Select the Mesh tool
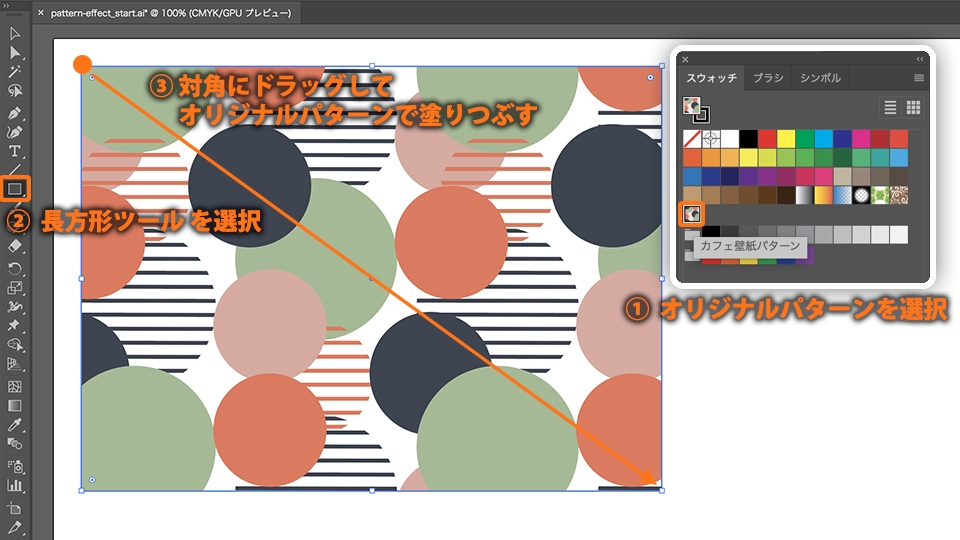960x540 pixels. 15,387
